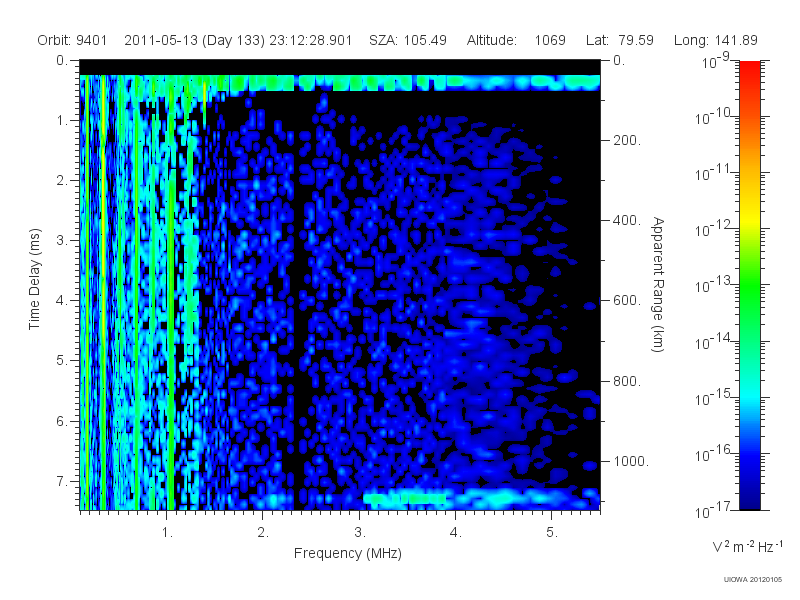Click the 'Apparent Range (km)' axis label
800x600 pixels.
658,284
